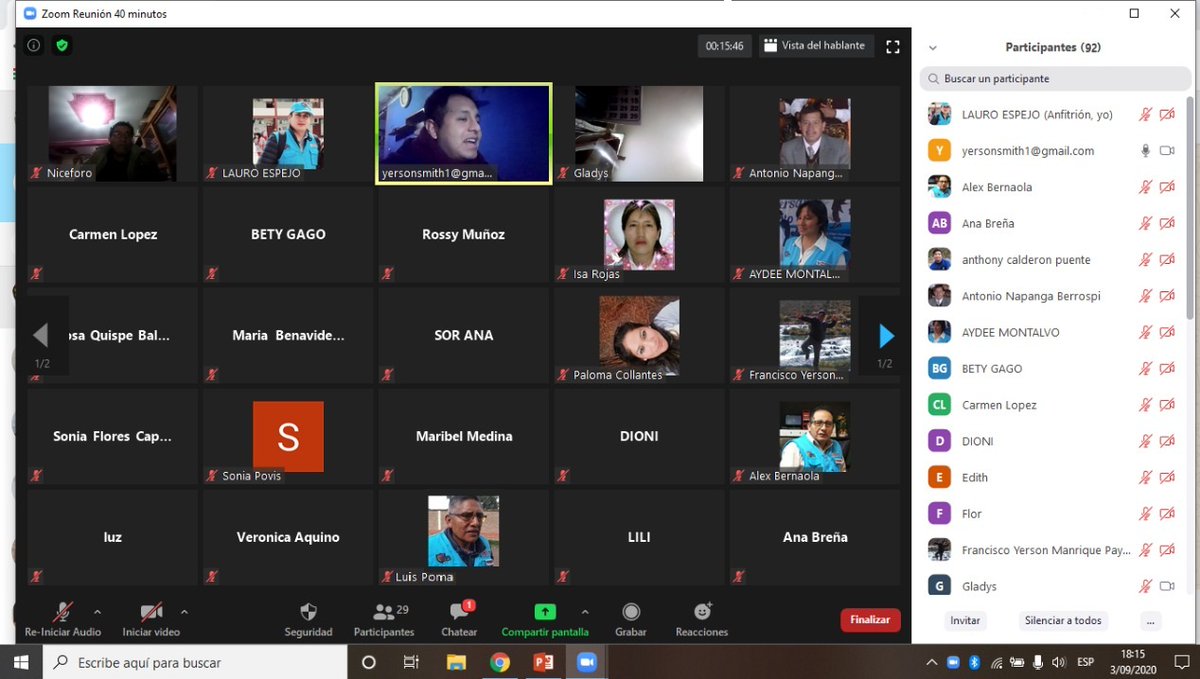Select Antonio Napanga Berrospi in participant list

[x=1052, y=296]
